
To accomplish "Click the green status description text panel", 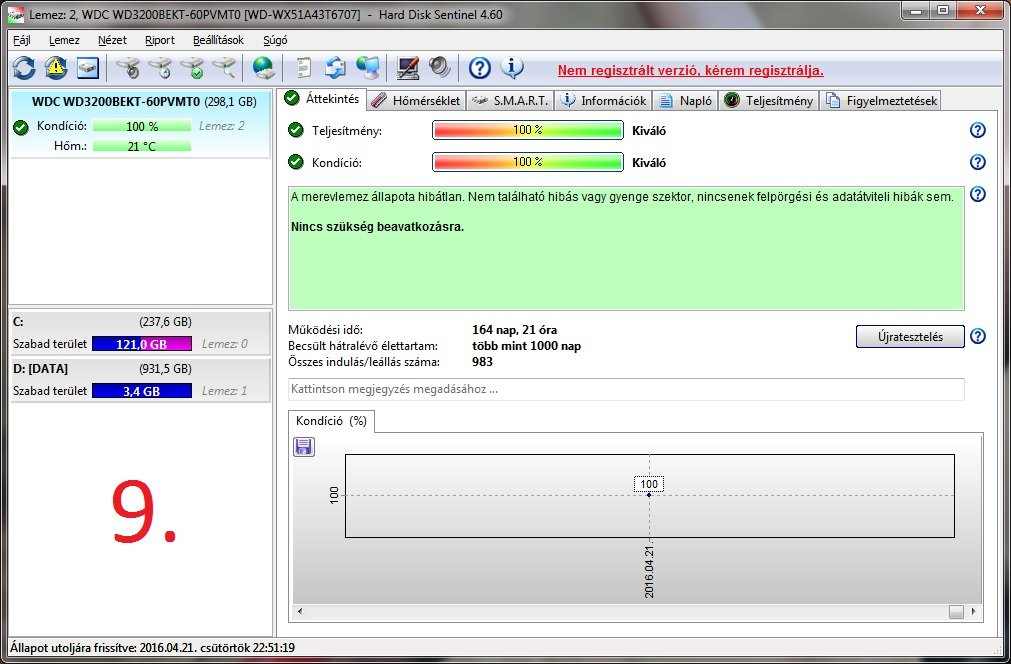I will click(x=626, y=248).
